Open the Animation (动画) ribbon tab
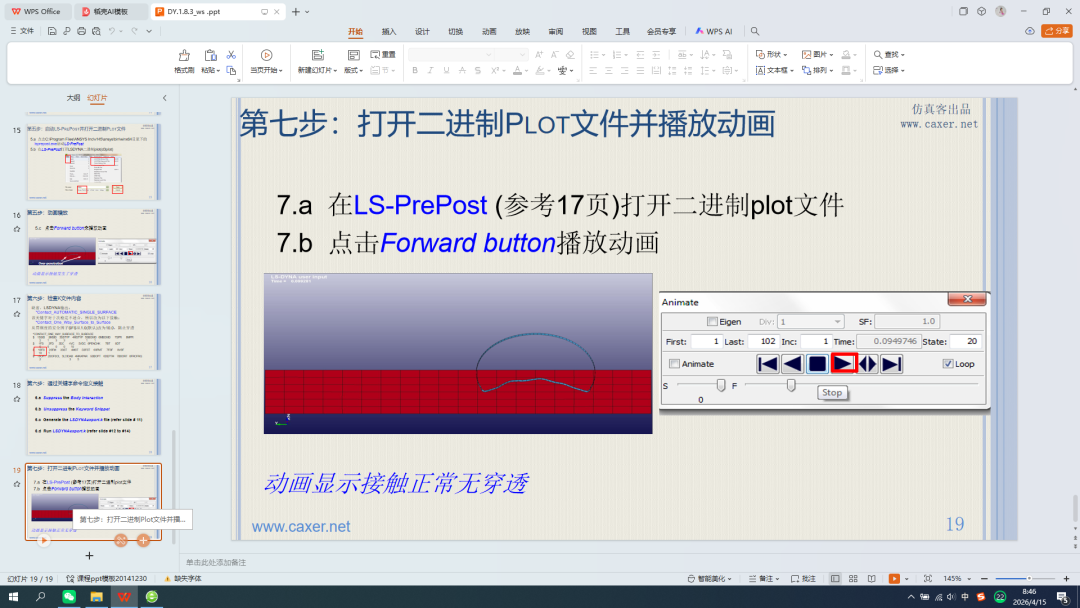This screenshot has width=1080, height=608. pos(489,32)
